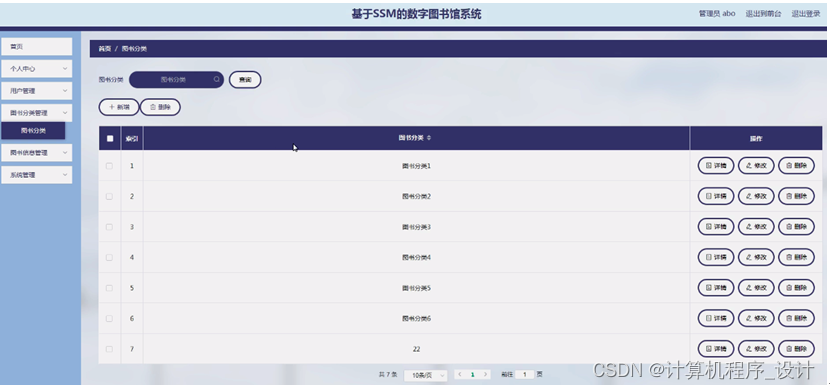Click 删除 for row 图书分类2
Screen dimensions: 830x389
(797, 196)
